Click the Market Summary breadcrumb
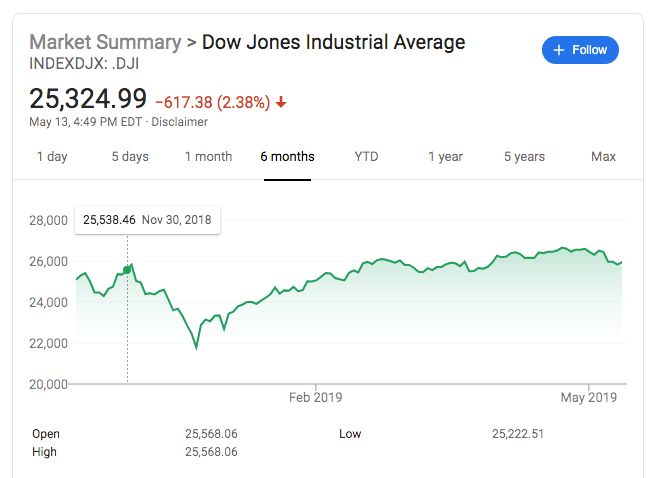The image size is (658, 478). click(105, 42)
